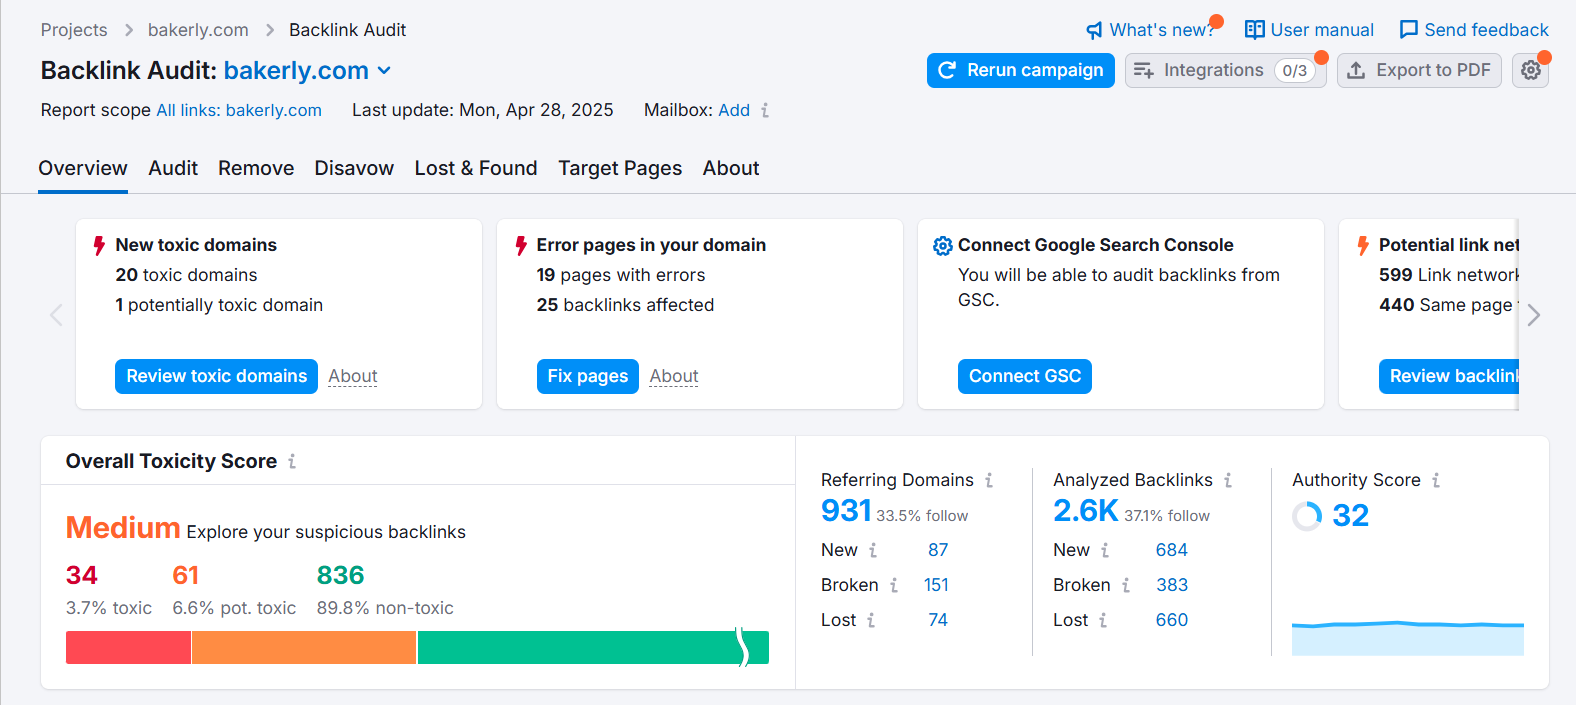Screen dimensions: 1576x705
Task: Click the User manual book icon
Action: (x=1254, y=30)
